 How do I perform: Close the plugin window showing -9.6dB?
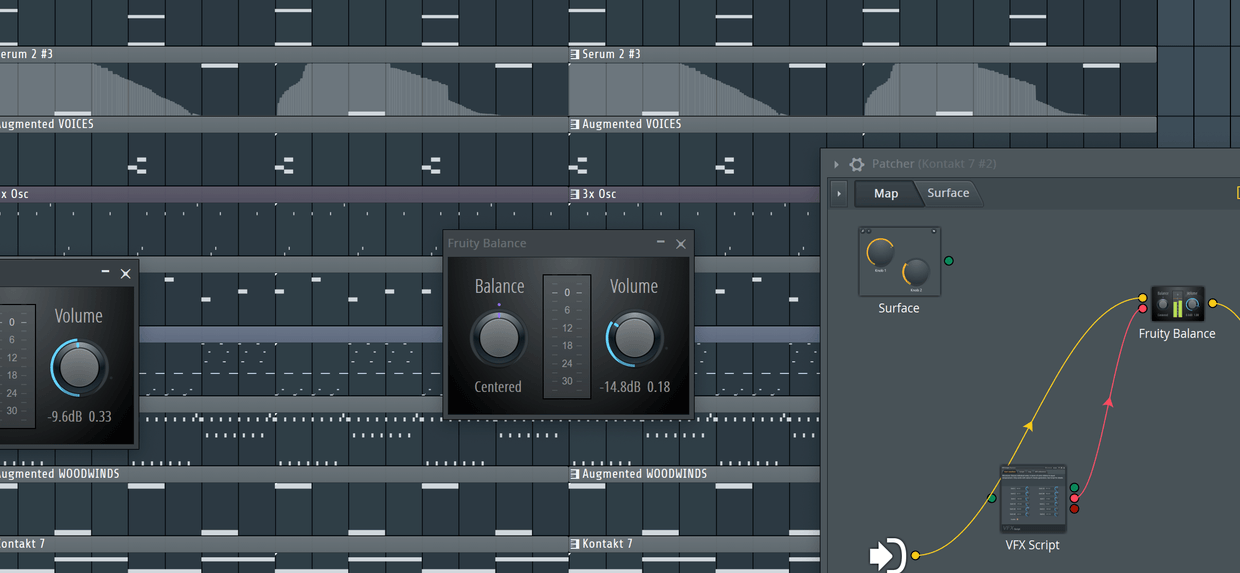tap(125, 273)
